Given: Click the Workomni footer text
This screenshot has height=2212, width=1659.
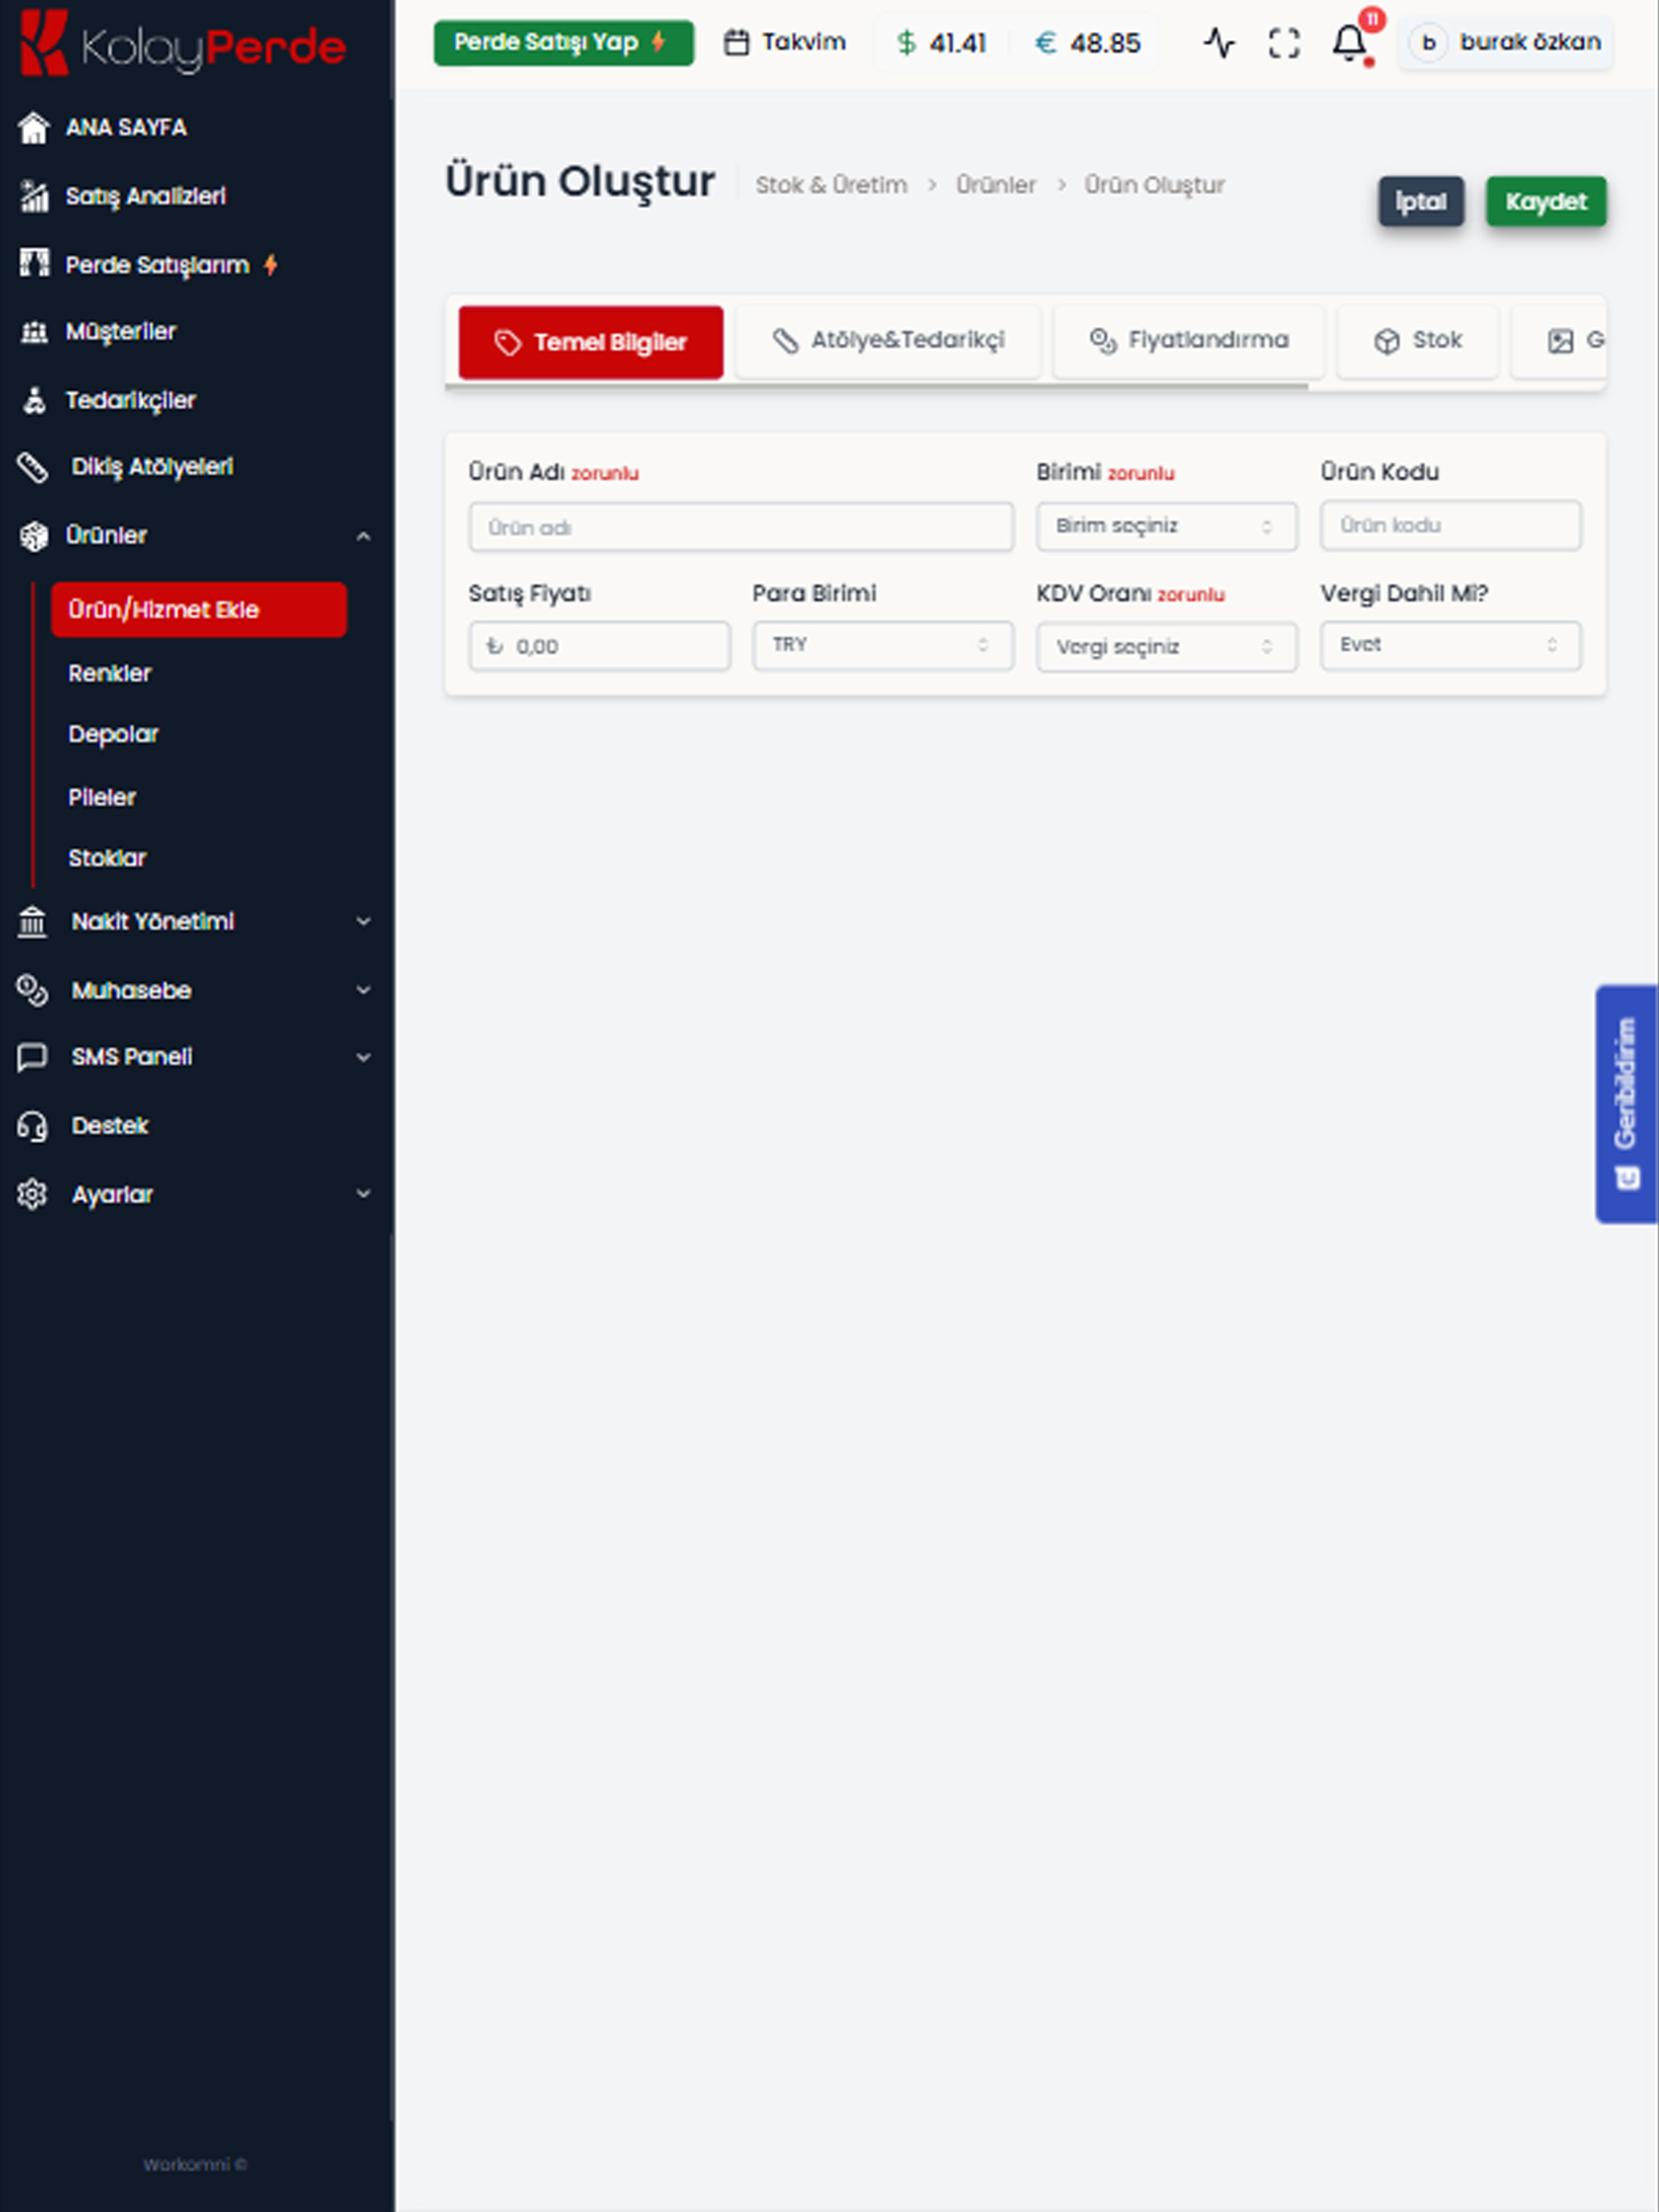Looking at the screenshot, I should click(x=195, y=2165).
